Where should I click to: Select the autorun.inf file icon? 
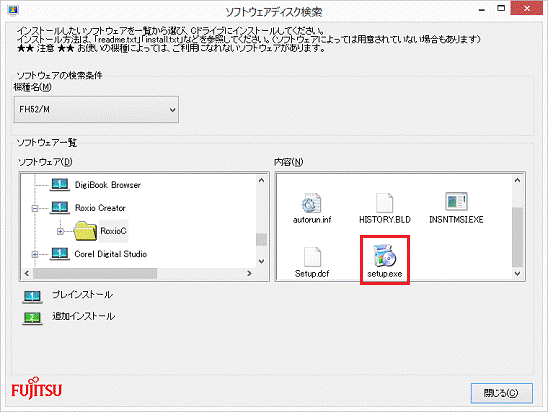[311, 203]
